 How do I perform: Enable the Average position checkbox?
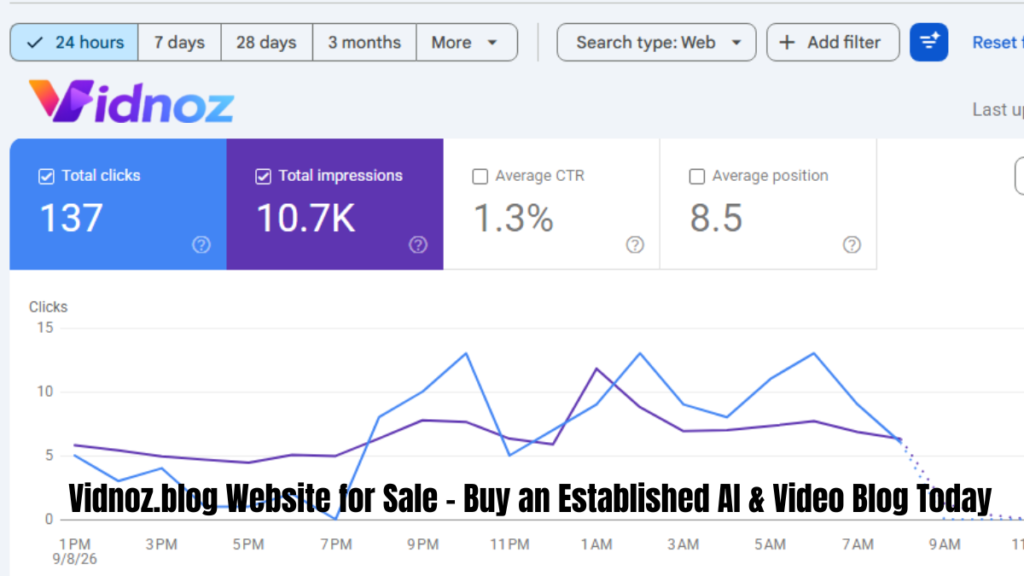[x=697, y=176]
